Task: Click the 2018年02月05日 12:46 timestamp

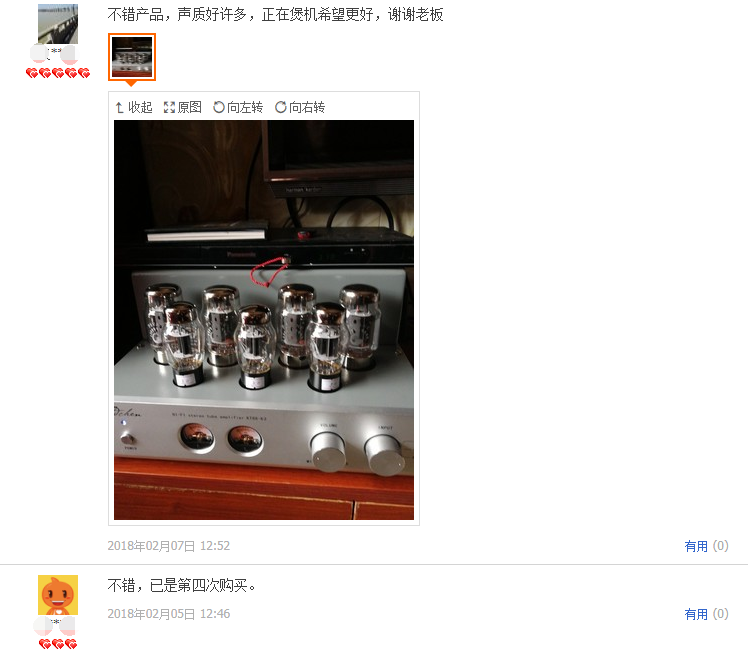Action: click(169, 613)
